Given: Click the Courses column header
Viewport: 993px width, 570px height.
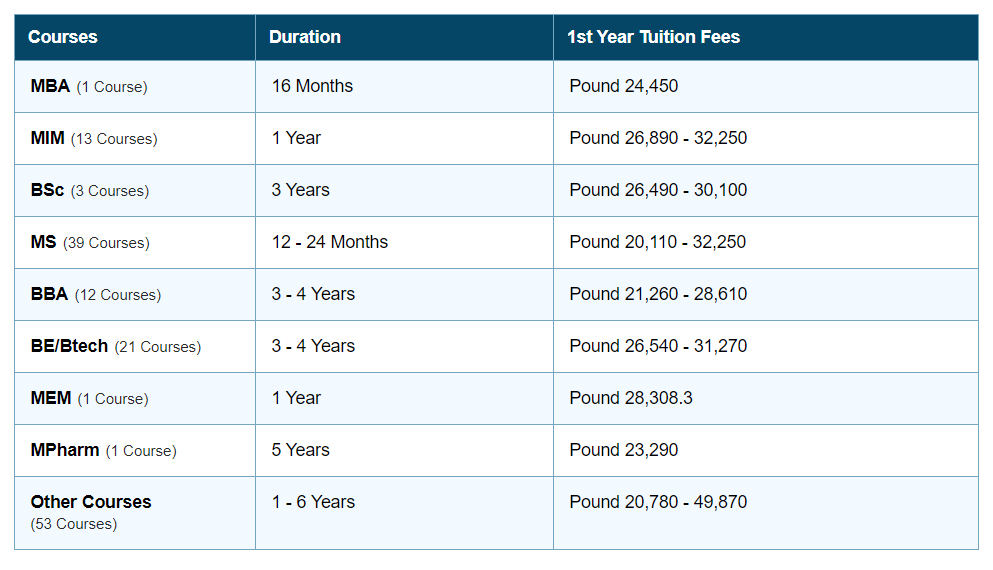Looking at the screenshot, I should click(x=63, y=37).
